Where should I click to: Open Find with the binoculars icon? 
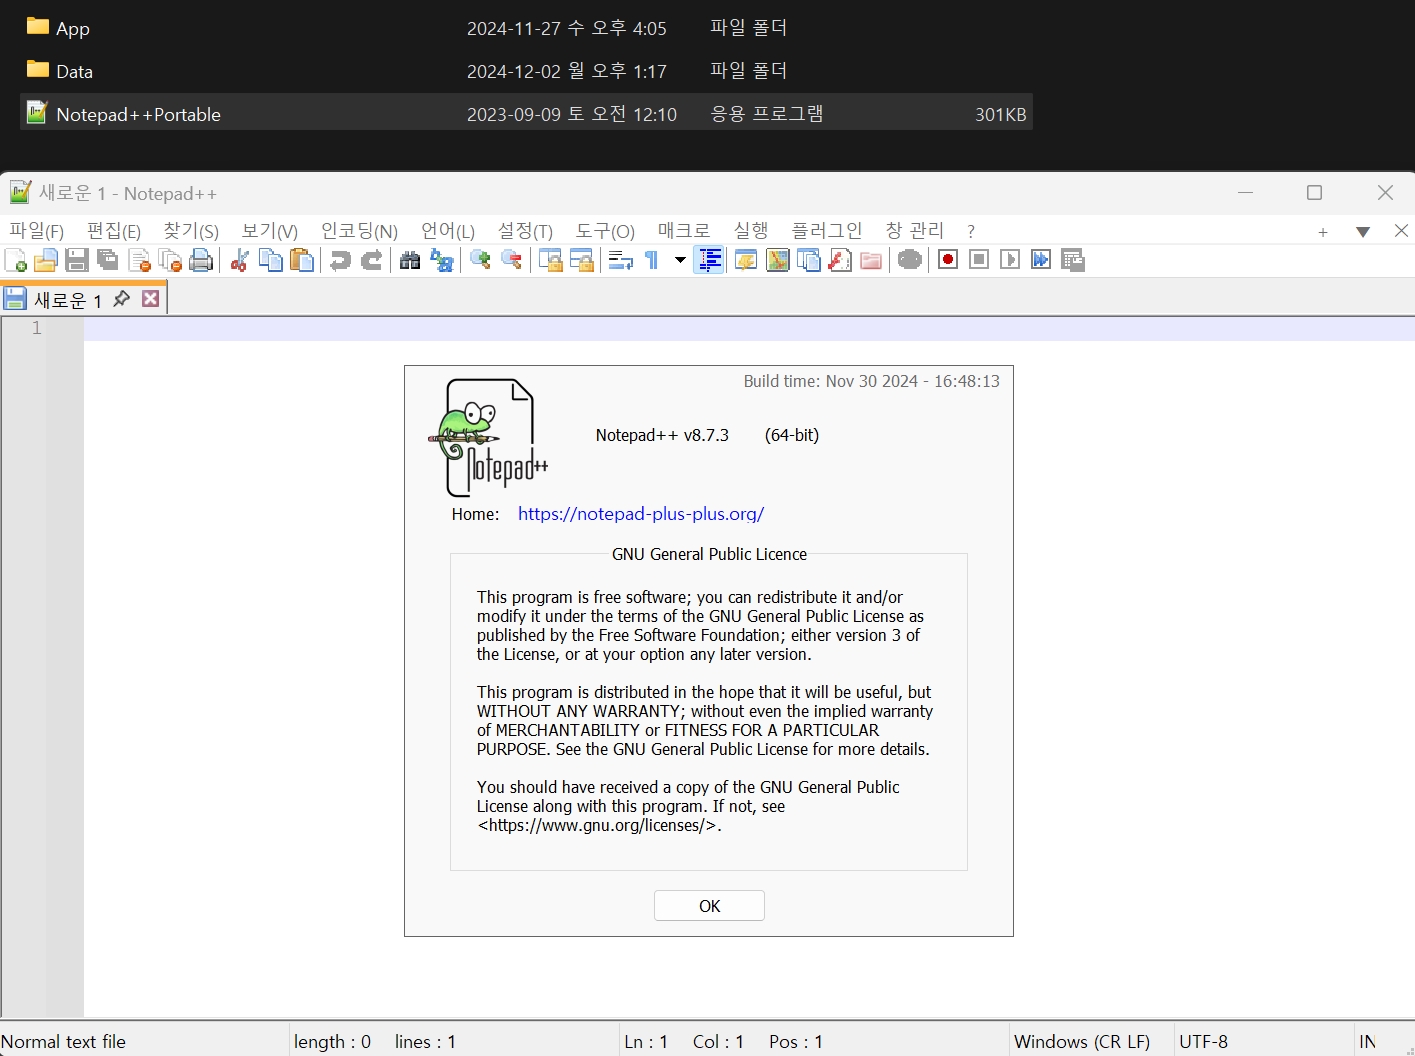point(410,261)
